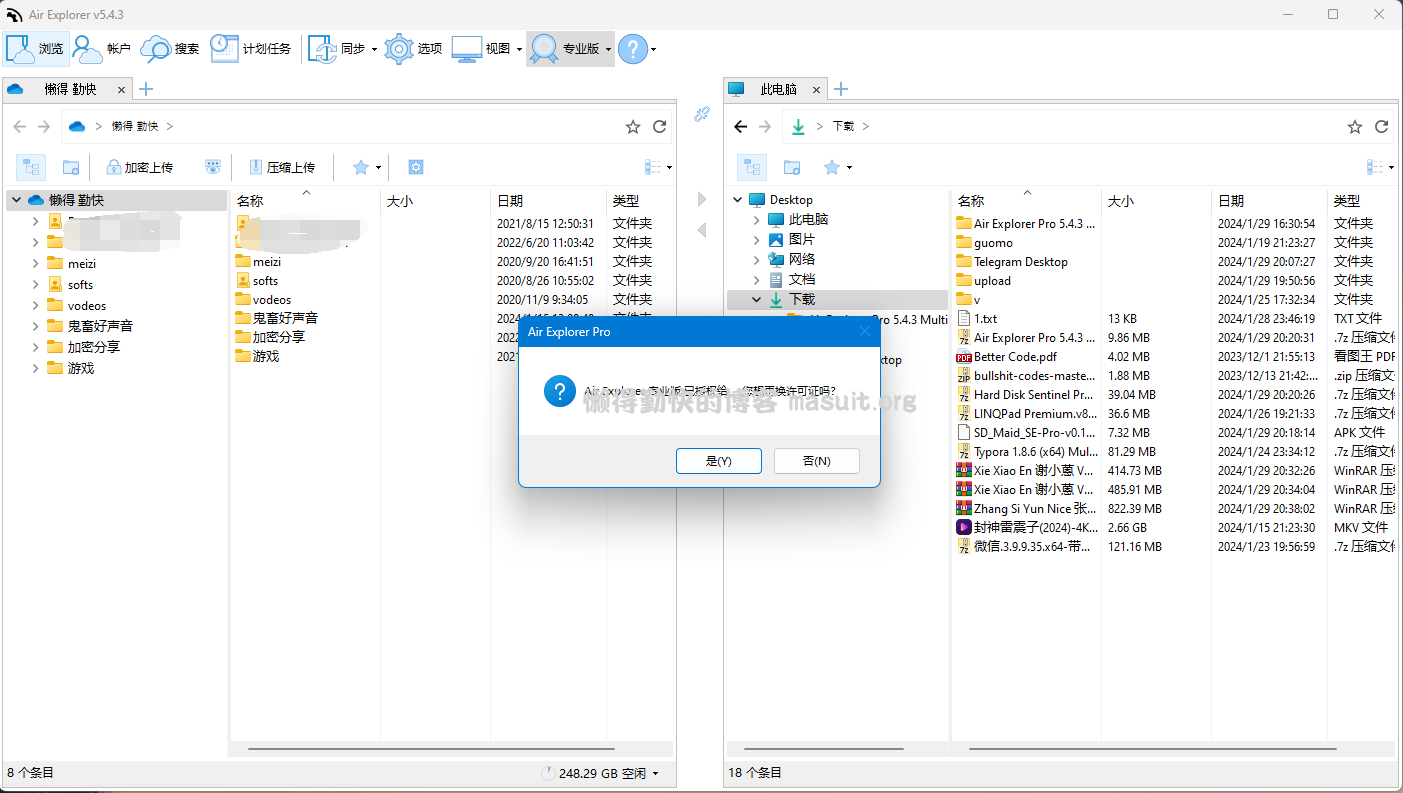
Task: Open the 搜索 search tool
Action: click(x=170, y=48)
